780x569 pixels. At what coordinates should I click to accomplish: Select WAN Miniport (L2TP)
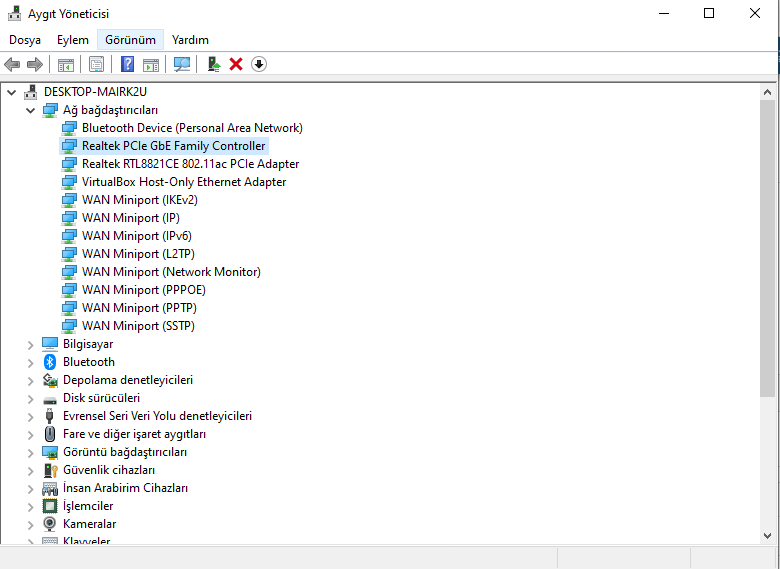click(138, 254)
